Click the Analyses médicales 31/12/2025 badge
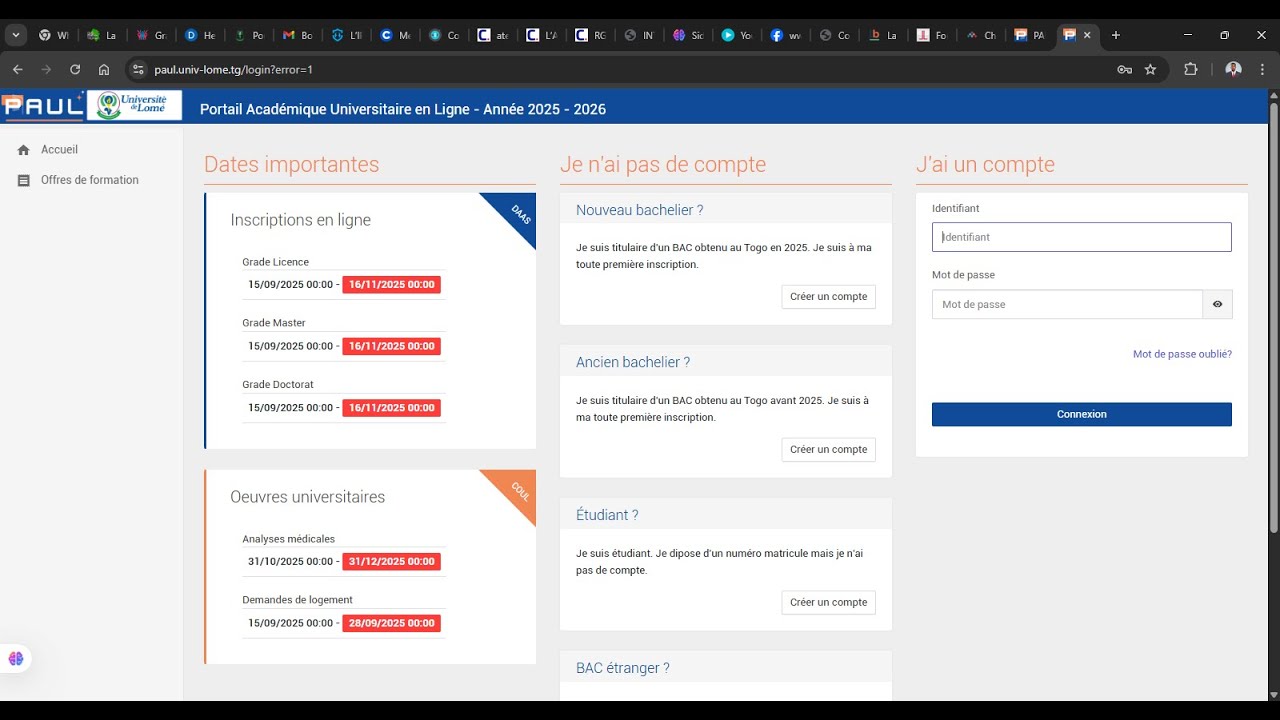 click(x=391, y=562)
